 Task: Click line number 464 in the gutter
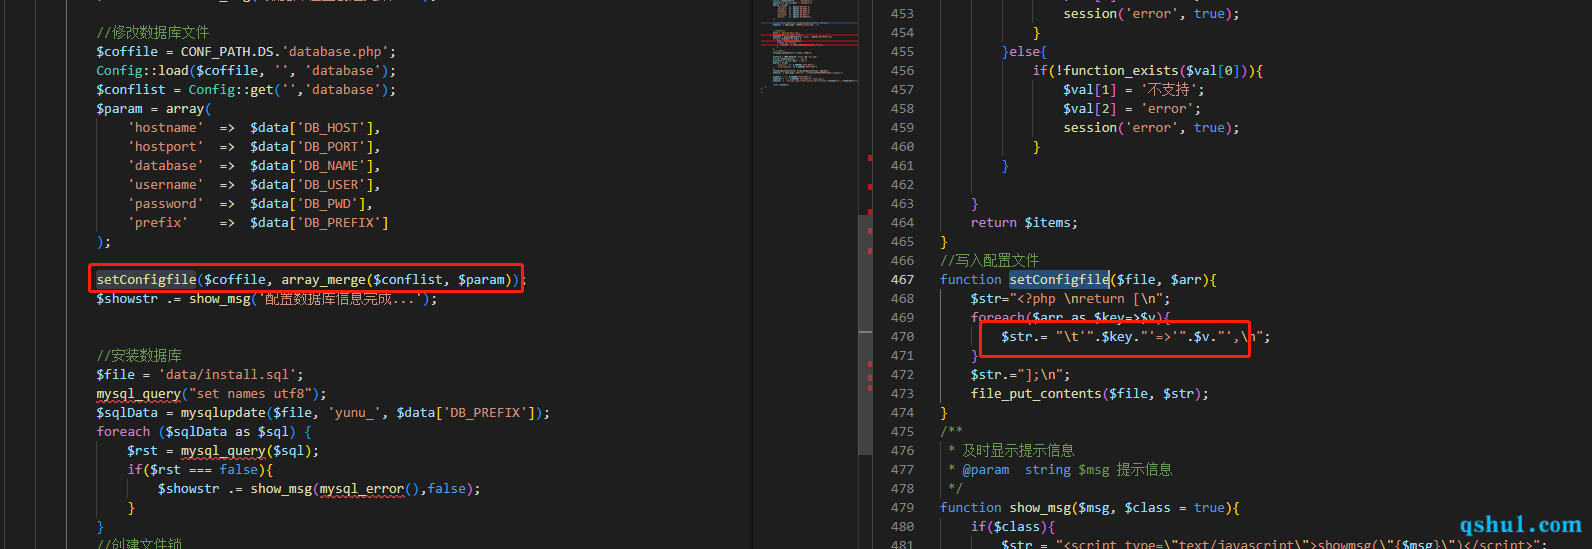click(902, 223)
